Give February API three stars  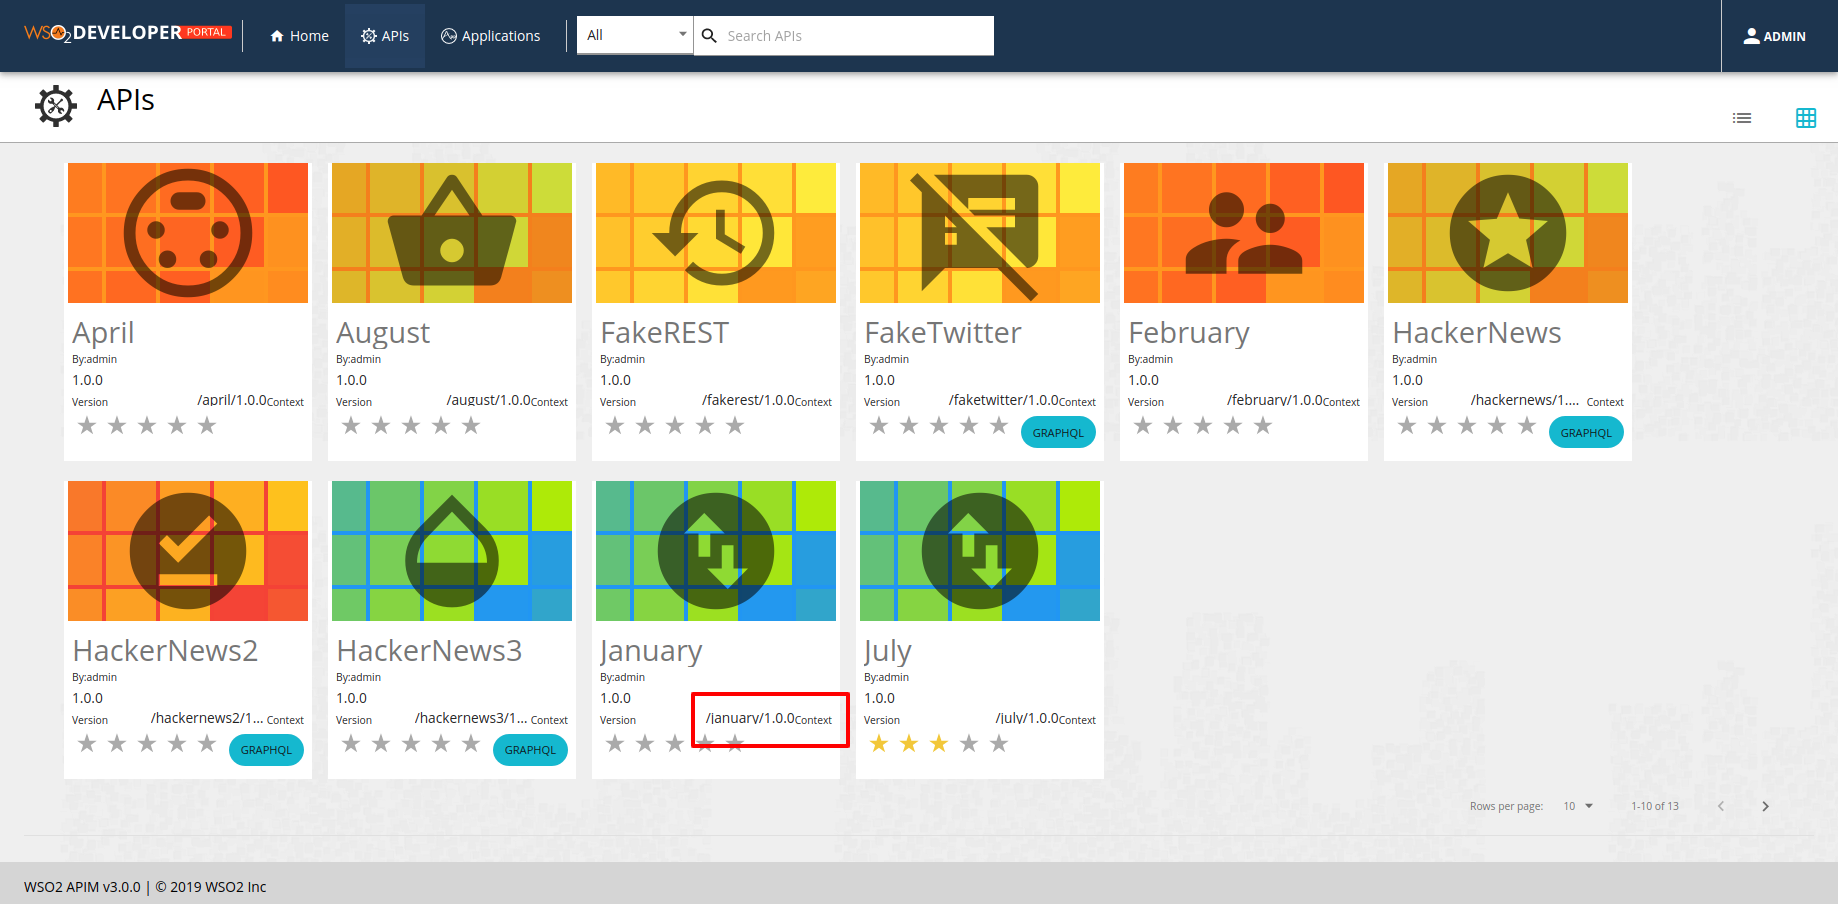[1203, 426]
